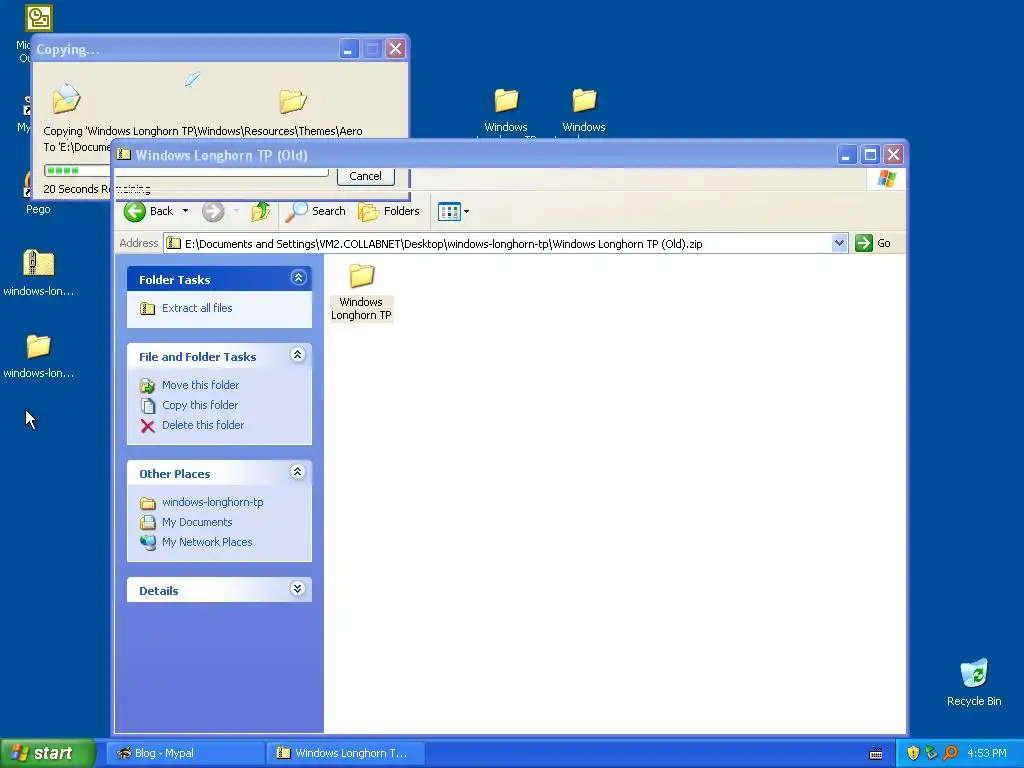Viewport: 1024px width, 768px height.
Task: Click the Copy this folder icon
Action: (148, 406)
